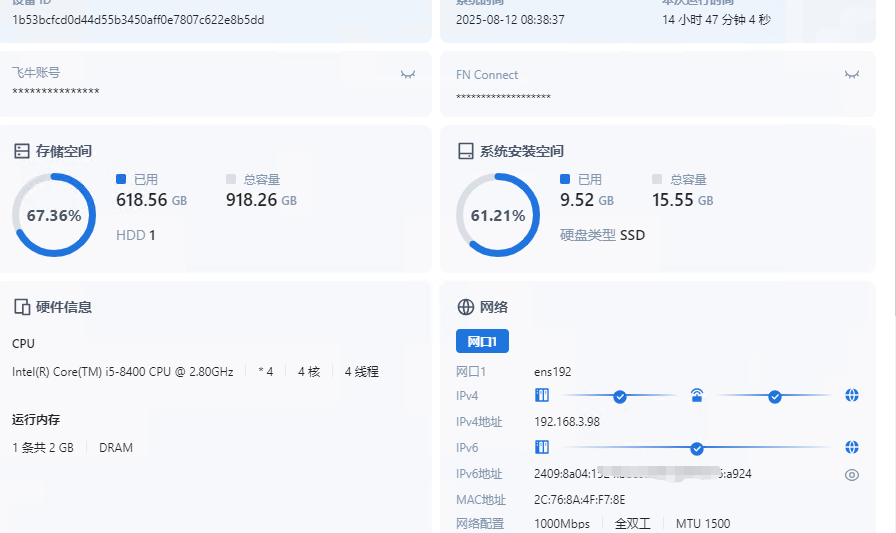Click the partially hidden IPv6 address value
This screenshot has width=896, height=533.
click(x=643, y=474)
